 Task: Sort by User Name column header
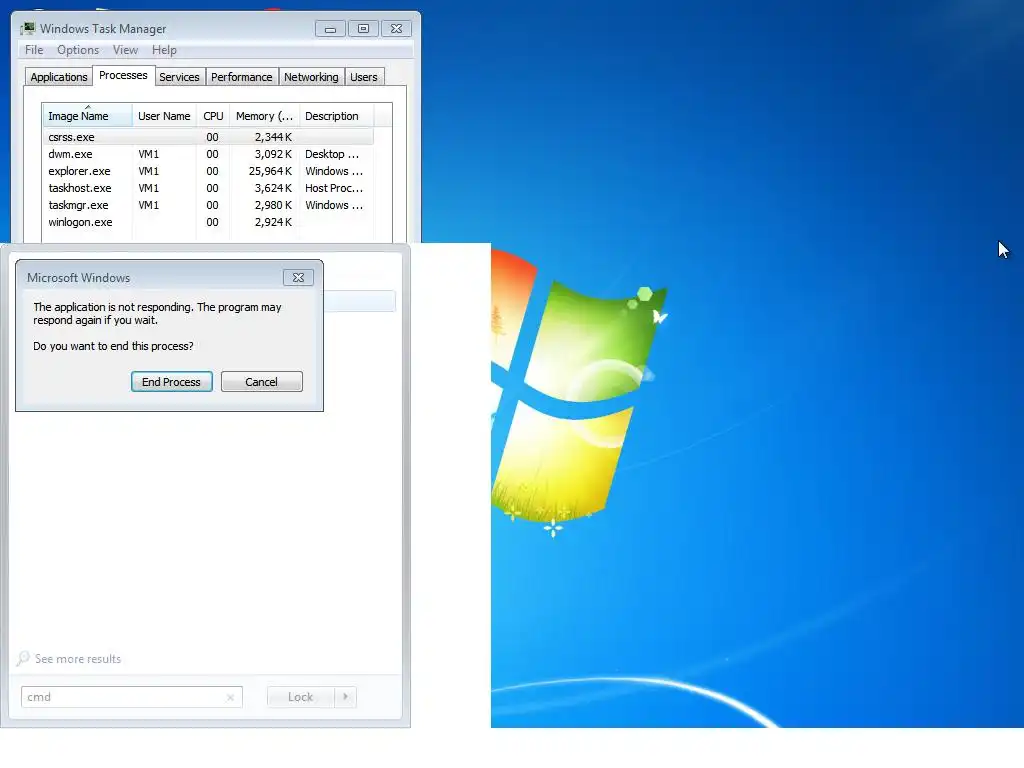pyautogui.click(x=164, y=116)
